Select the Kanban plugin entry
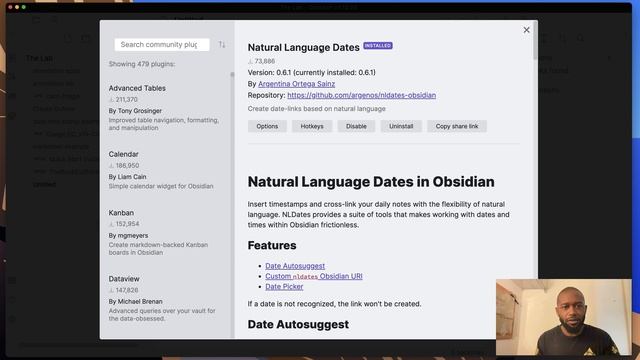 (165, 232)
